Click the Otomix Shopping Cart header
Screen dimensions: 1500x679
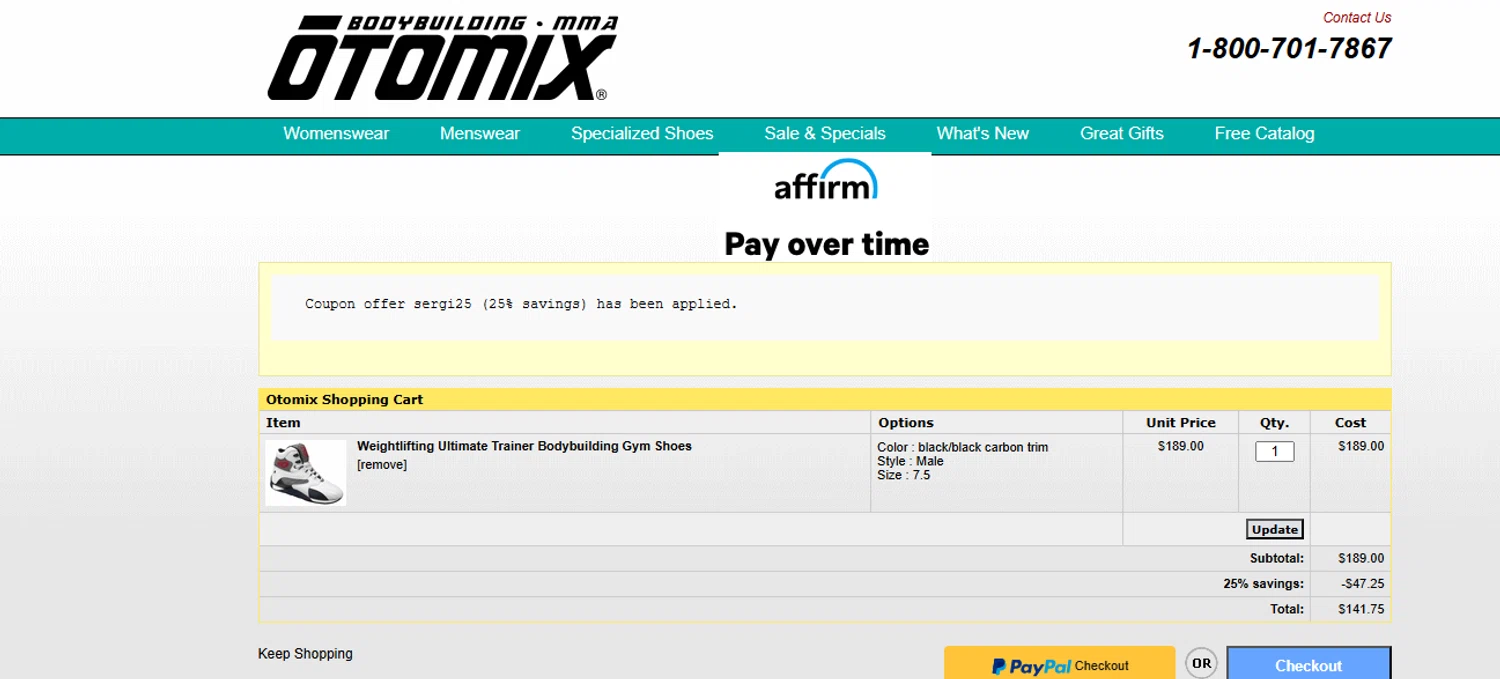click(344, 399)
